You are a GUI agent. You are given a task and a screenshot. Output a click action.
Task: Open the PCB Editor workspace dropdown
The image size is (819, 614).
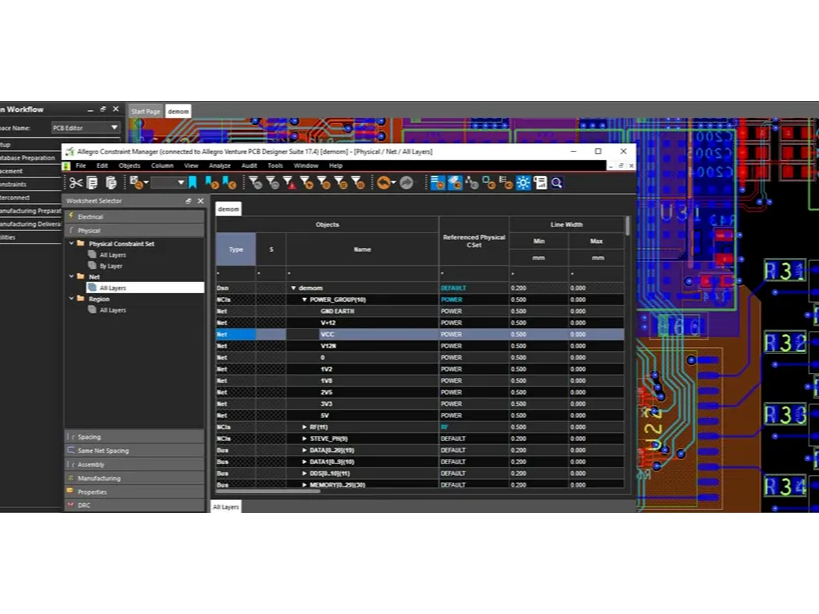115,127
